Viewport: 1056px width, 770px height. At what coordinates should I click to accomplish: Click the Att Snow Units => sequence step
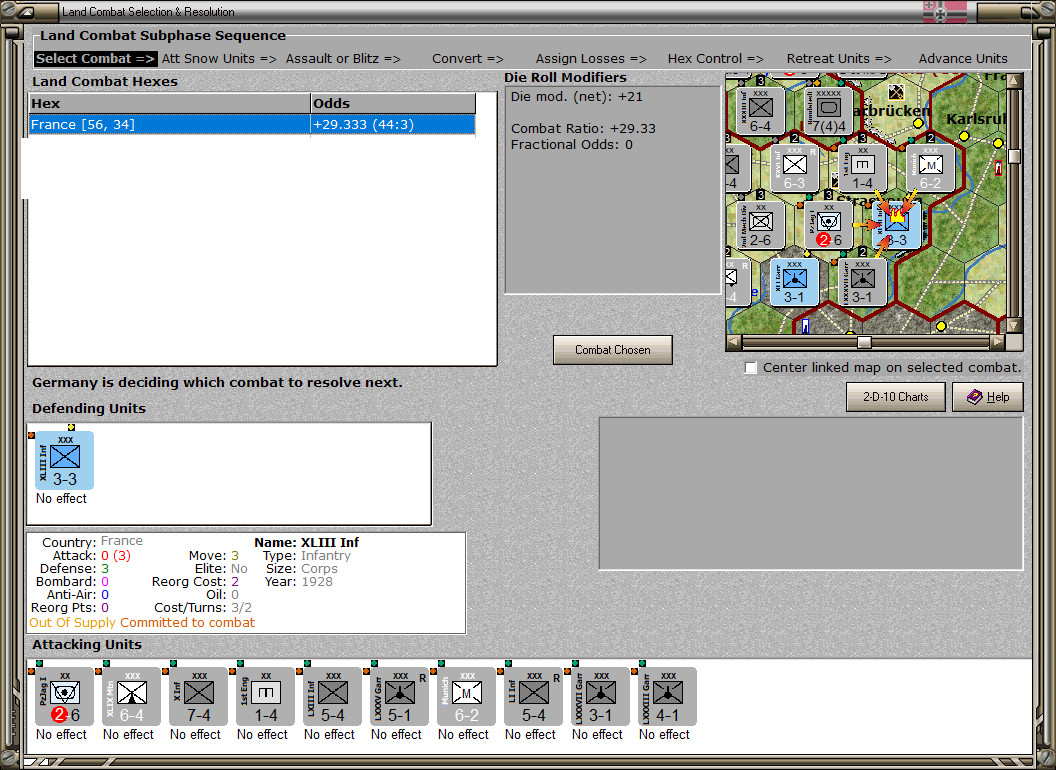219,59
